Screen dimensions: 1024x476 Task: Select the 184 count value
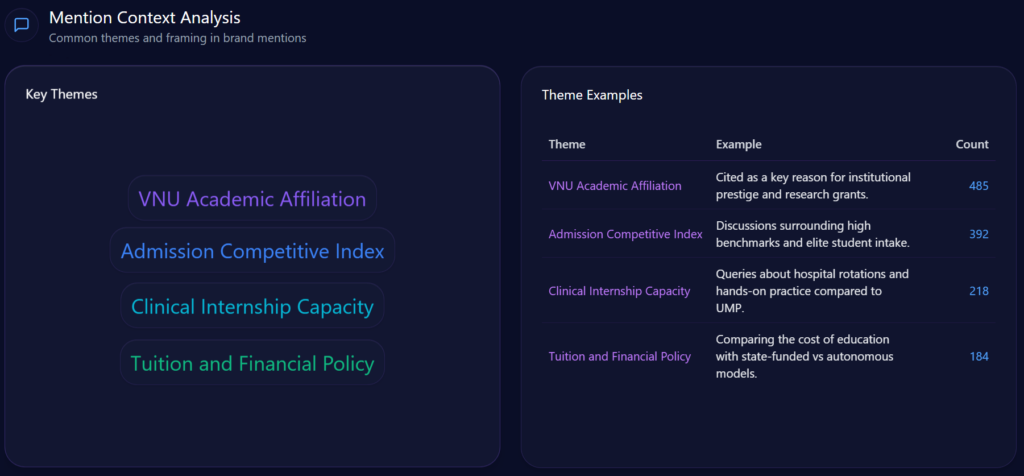click(x=978, y=356)
